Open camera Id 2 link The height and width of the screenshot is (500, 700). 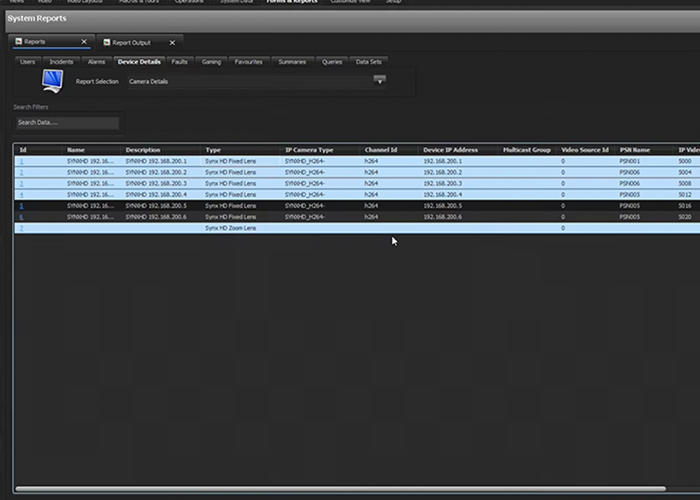point(21,172)
